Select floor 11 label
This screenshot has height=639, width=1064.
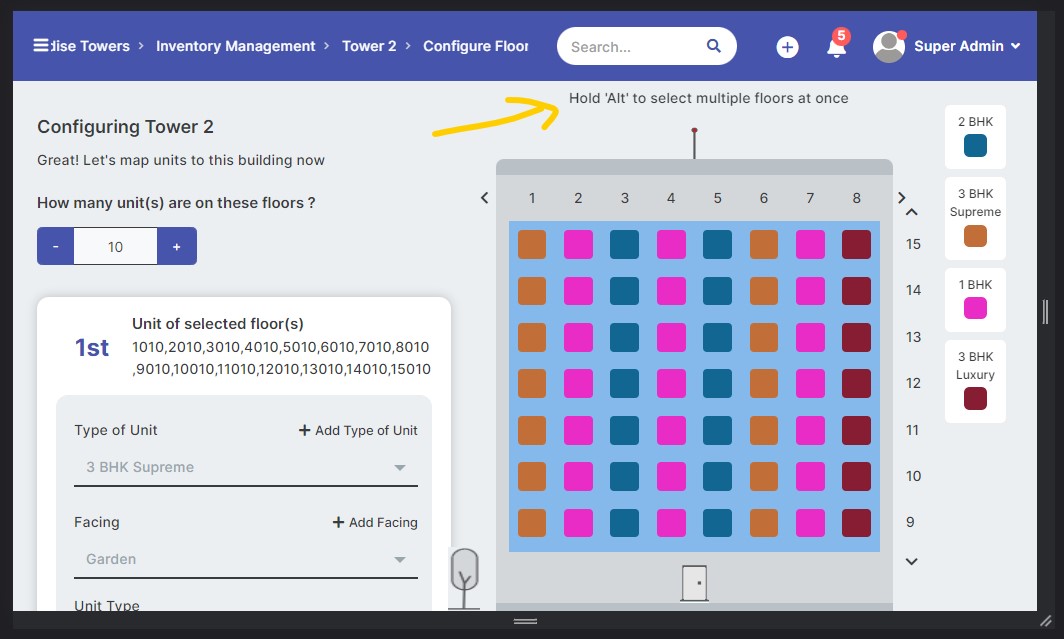point(913,430)
